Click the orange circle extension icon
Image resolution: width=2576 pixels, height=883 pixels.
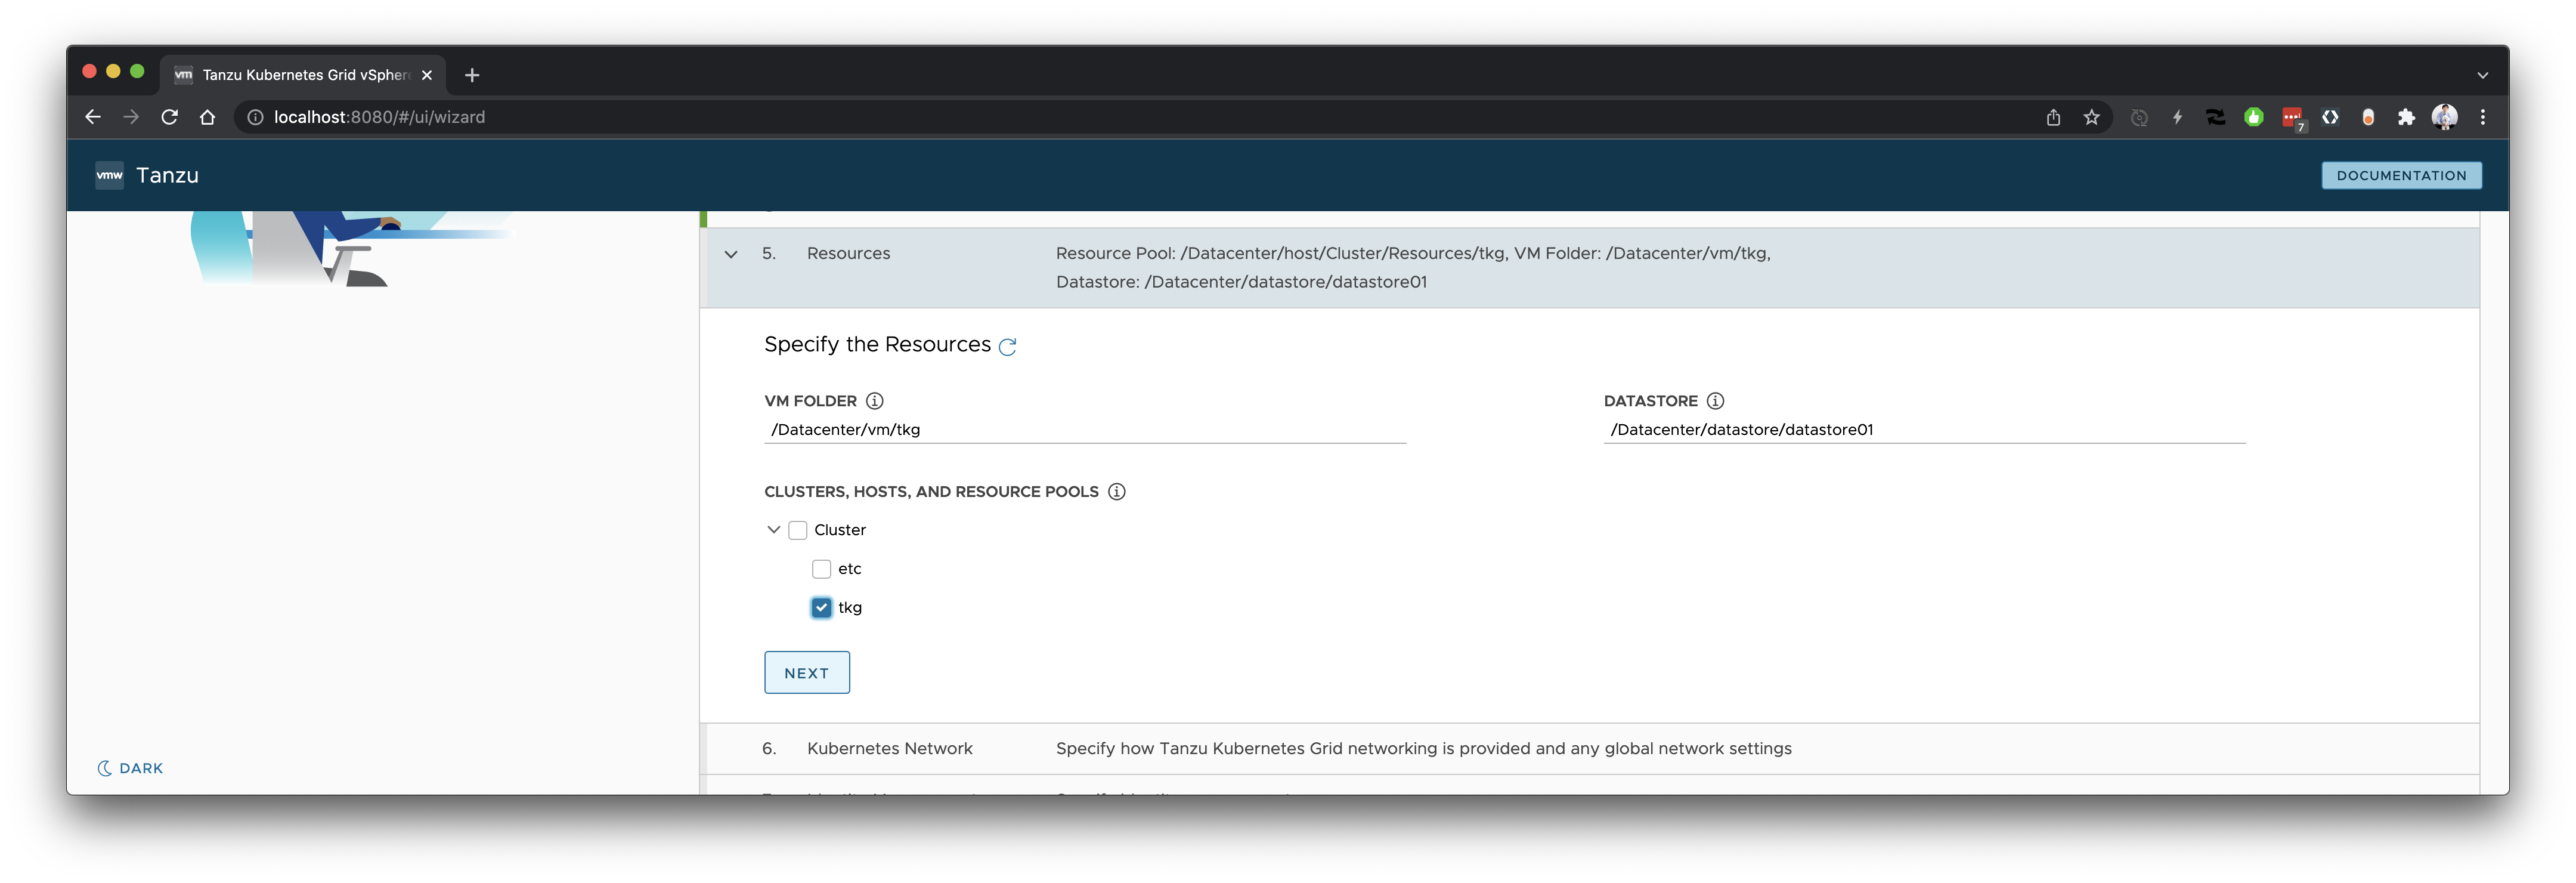2368,117
